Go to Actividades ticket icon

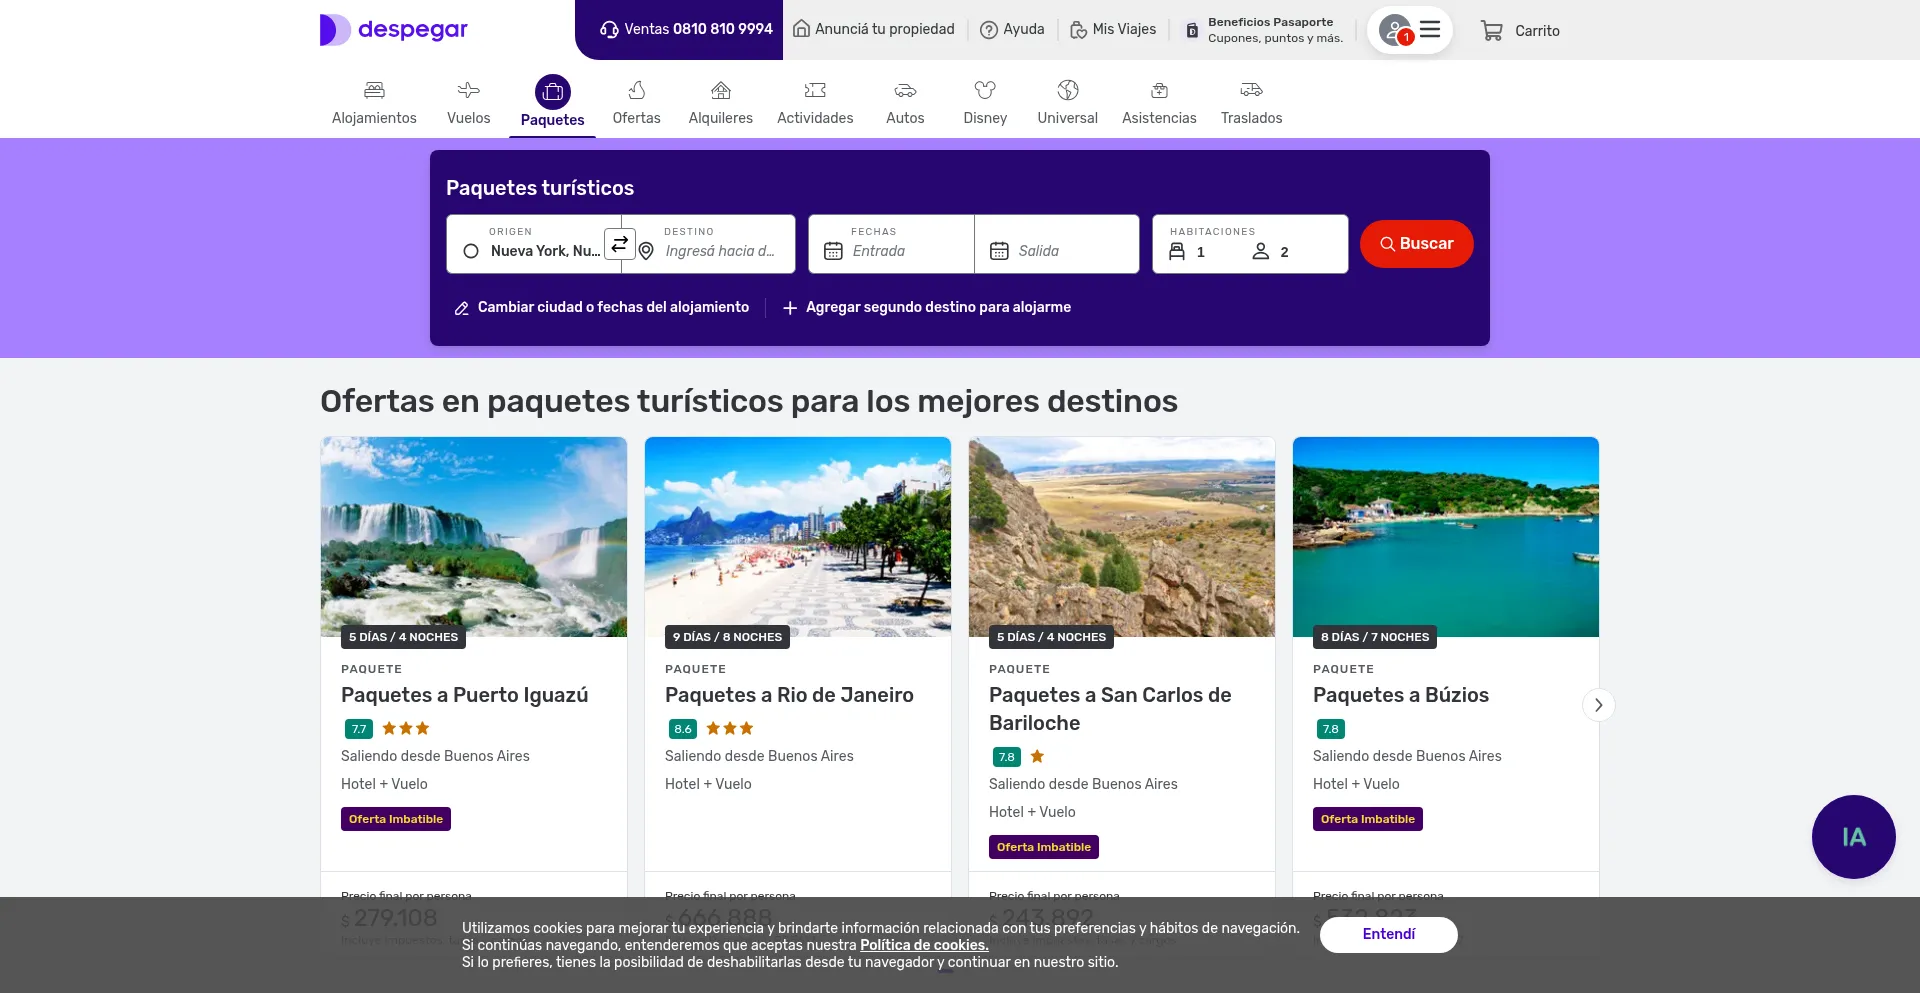click(x=815, y=91)
